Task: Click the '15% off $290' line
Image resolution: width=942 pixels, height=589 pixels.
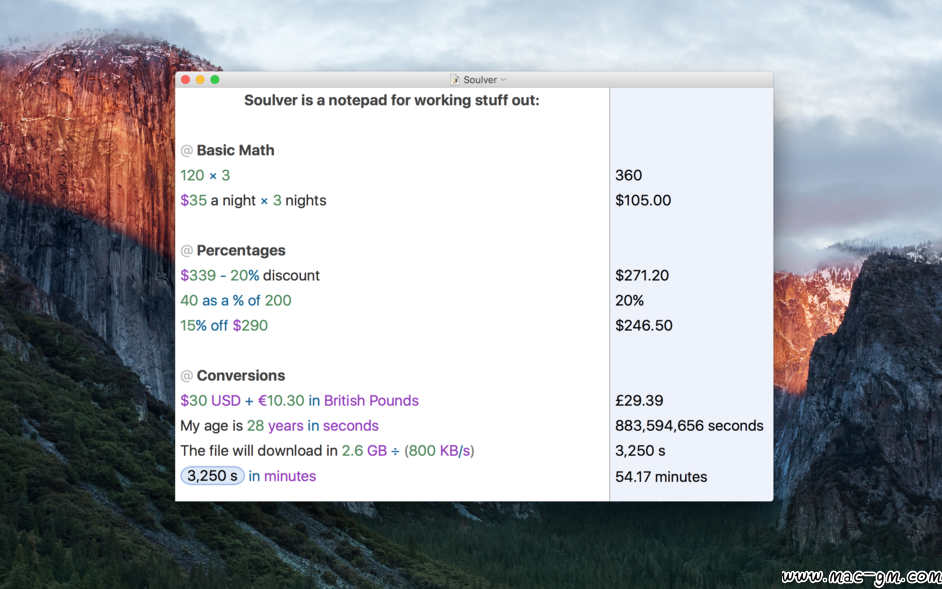Action: coord(224,326)
